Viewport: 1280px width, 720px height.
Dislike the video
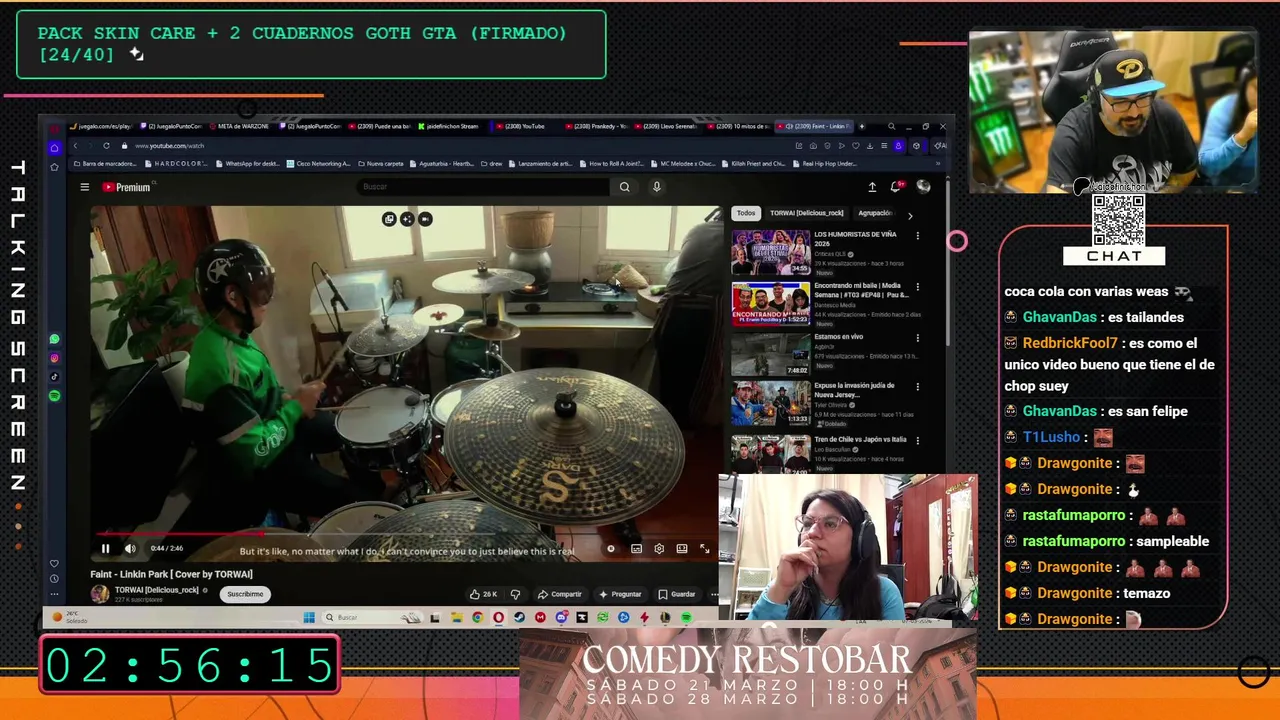[x=515, y=594]
